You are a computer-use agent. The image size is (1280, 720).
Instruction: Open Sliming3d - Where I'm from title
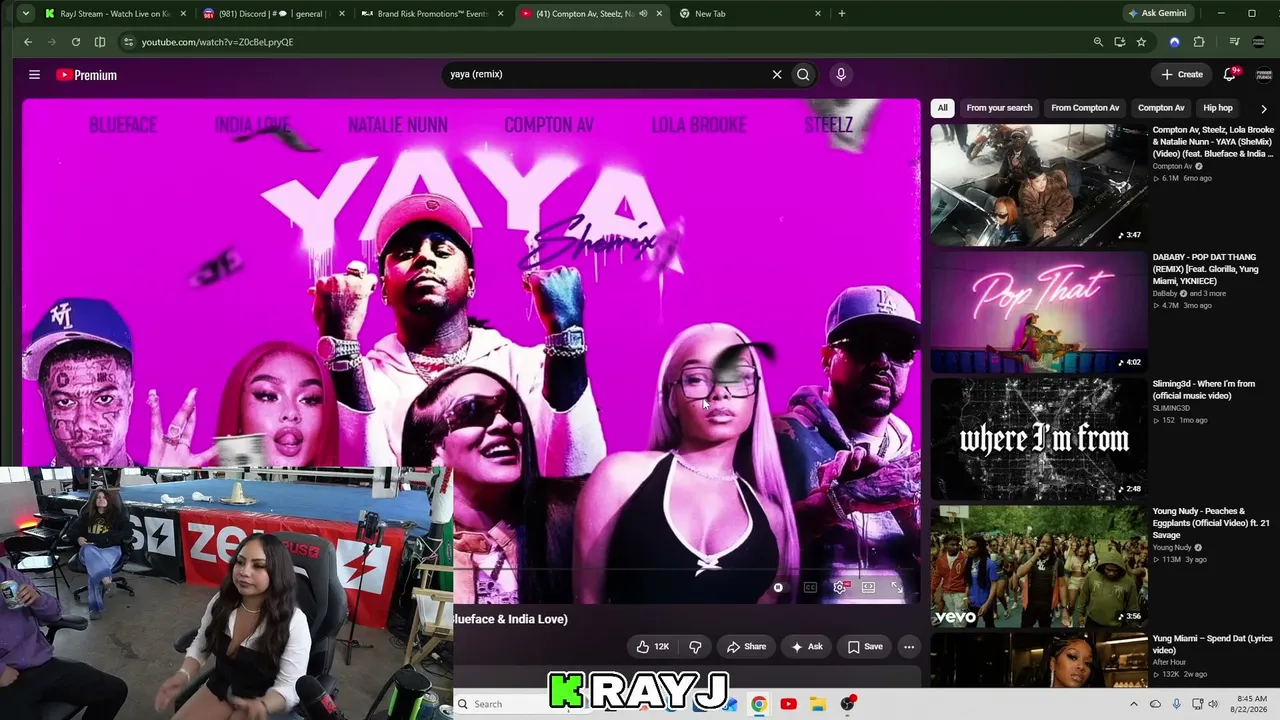click(1203, 390)
